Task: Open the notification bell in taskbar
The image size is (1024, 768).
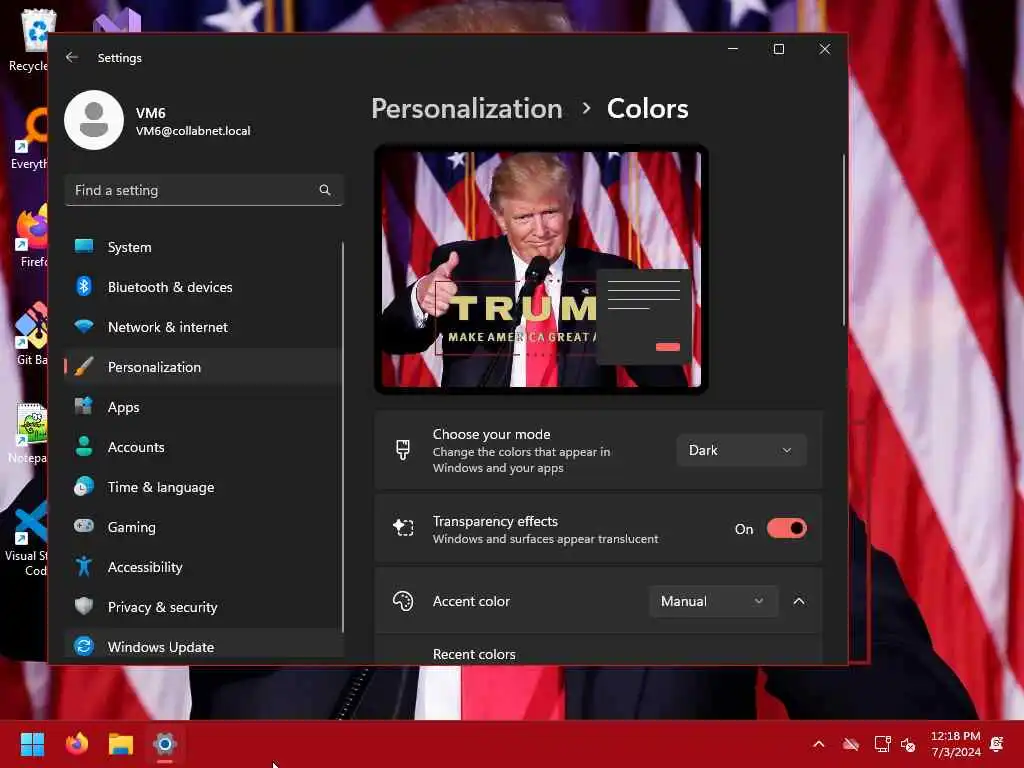Action: click(997, 744)
